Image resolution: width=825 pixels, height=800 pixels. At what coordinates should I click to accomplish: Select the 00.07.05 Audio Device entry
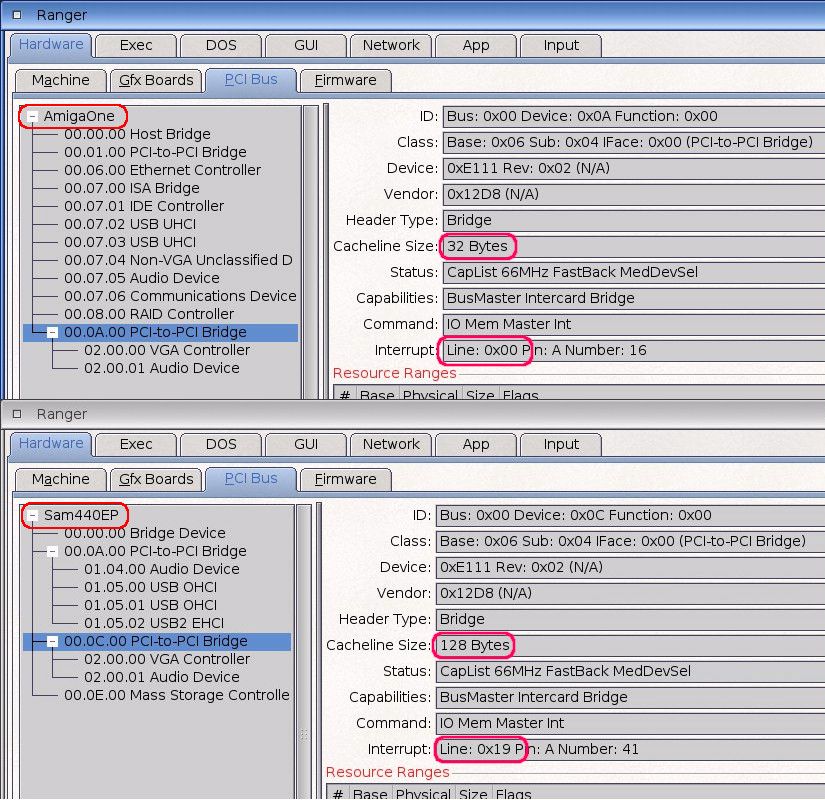(142, 278)
